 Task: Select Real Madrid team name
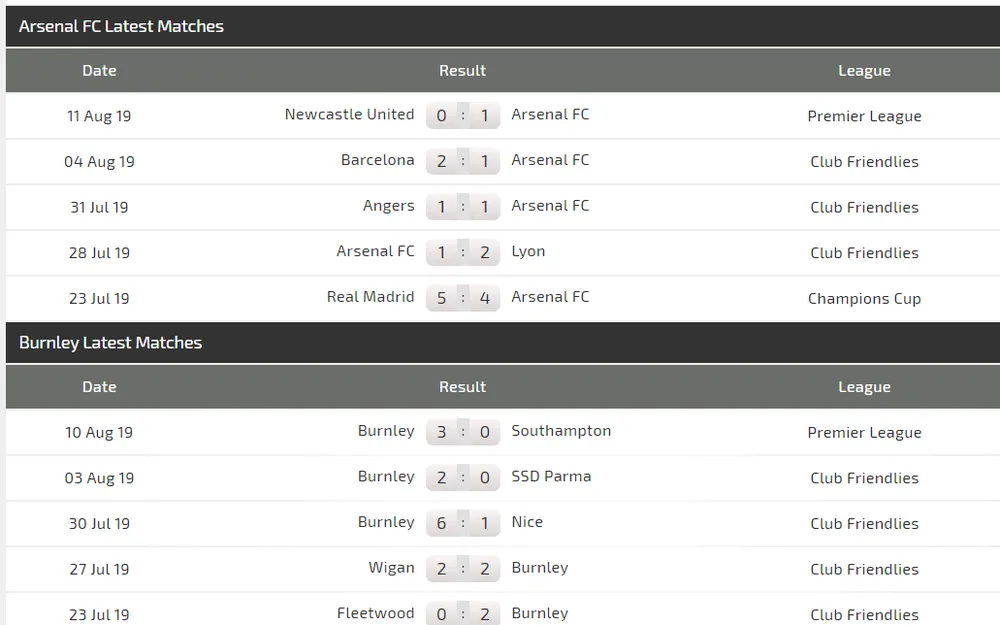[370, 297]
